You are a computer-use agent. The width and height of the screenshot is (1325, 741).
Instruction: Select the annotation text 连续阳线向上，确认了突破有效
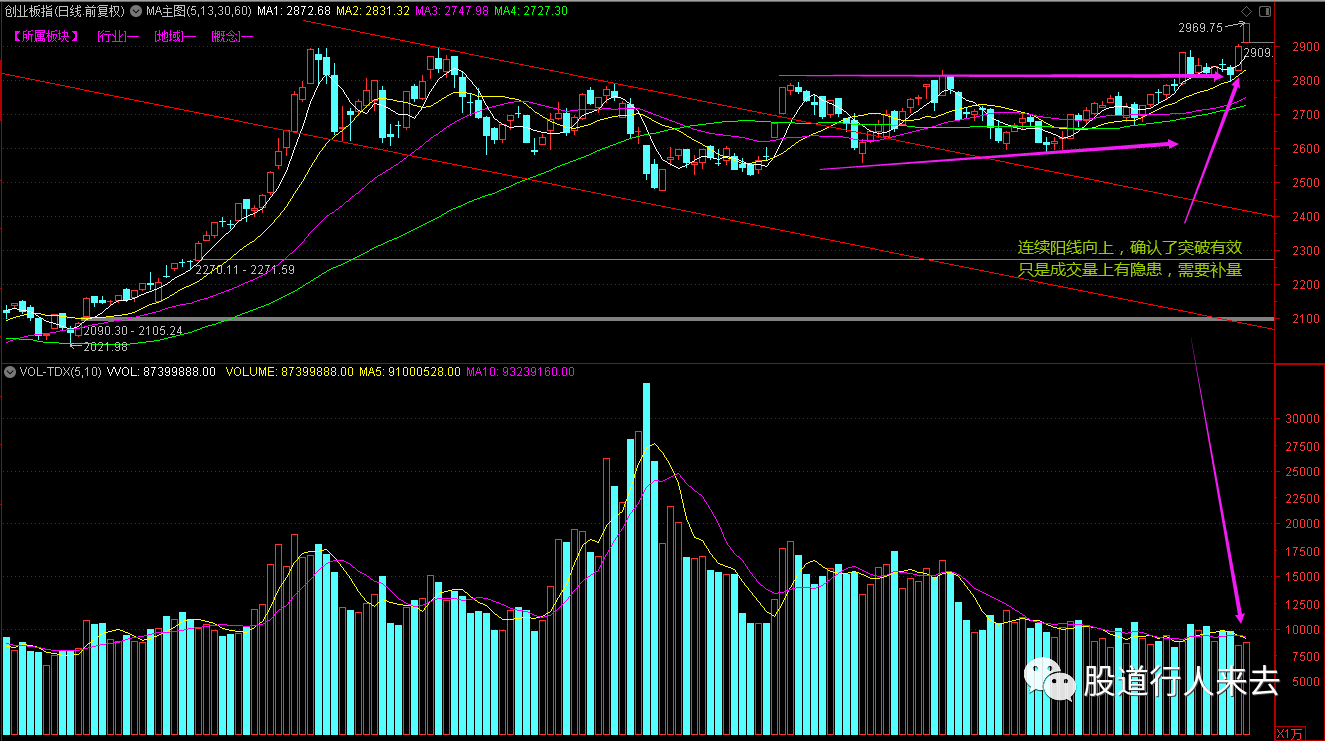coord(1130,247)
